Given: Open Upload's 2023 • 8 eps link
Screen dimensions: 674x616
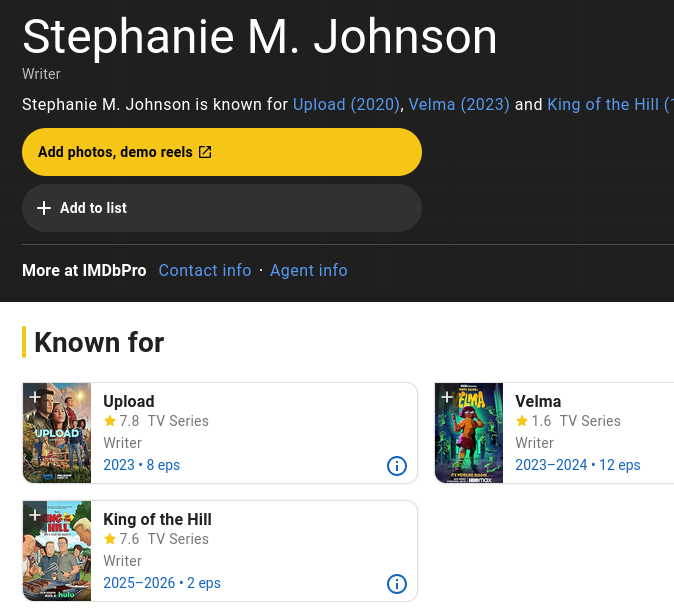Looking at the screenshot, I should pos(141,465).
